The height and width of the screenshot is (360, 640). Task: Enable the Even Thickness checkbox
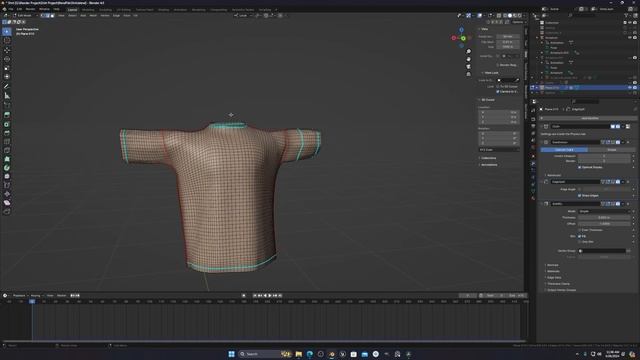pyautogui.click(x=580, y=230)
